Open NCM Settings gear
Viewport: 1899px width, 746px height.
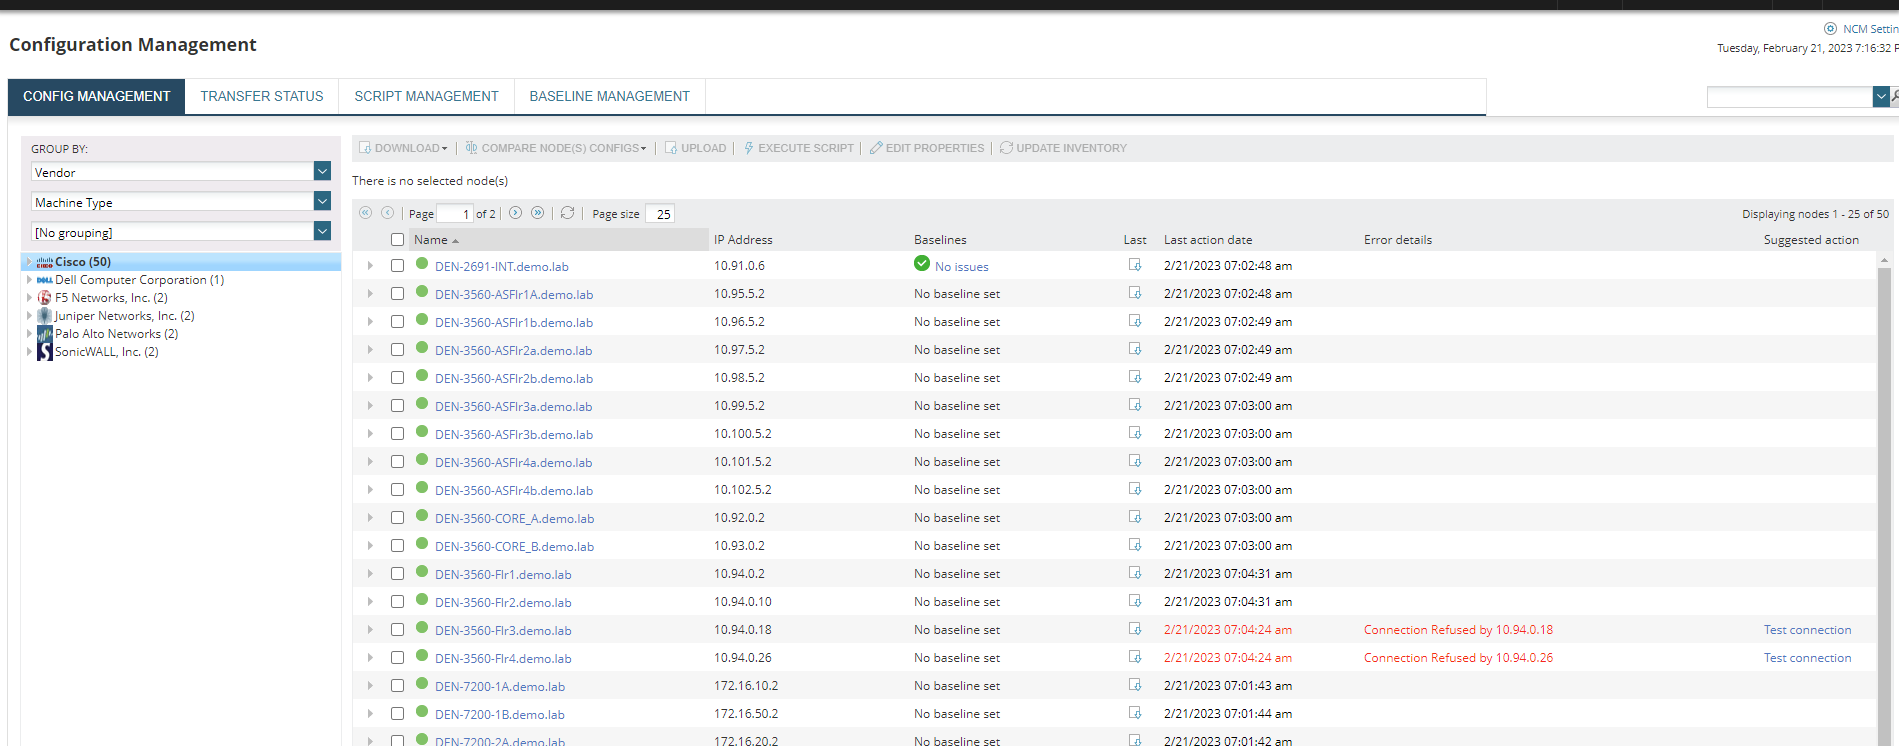[x=1830, y=29]
